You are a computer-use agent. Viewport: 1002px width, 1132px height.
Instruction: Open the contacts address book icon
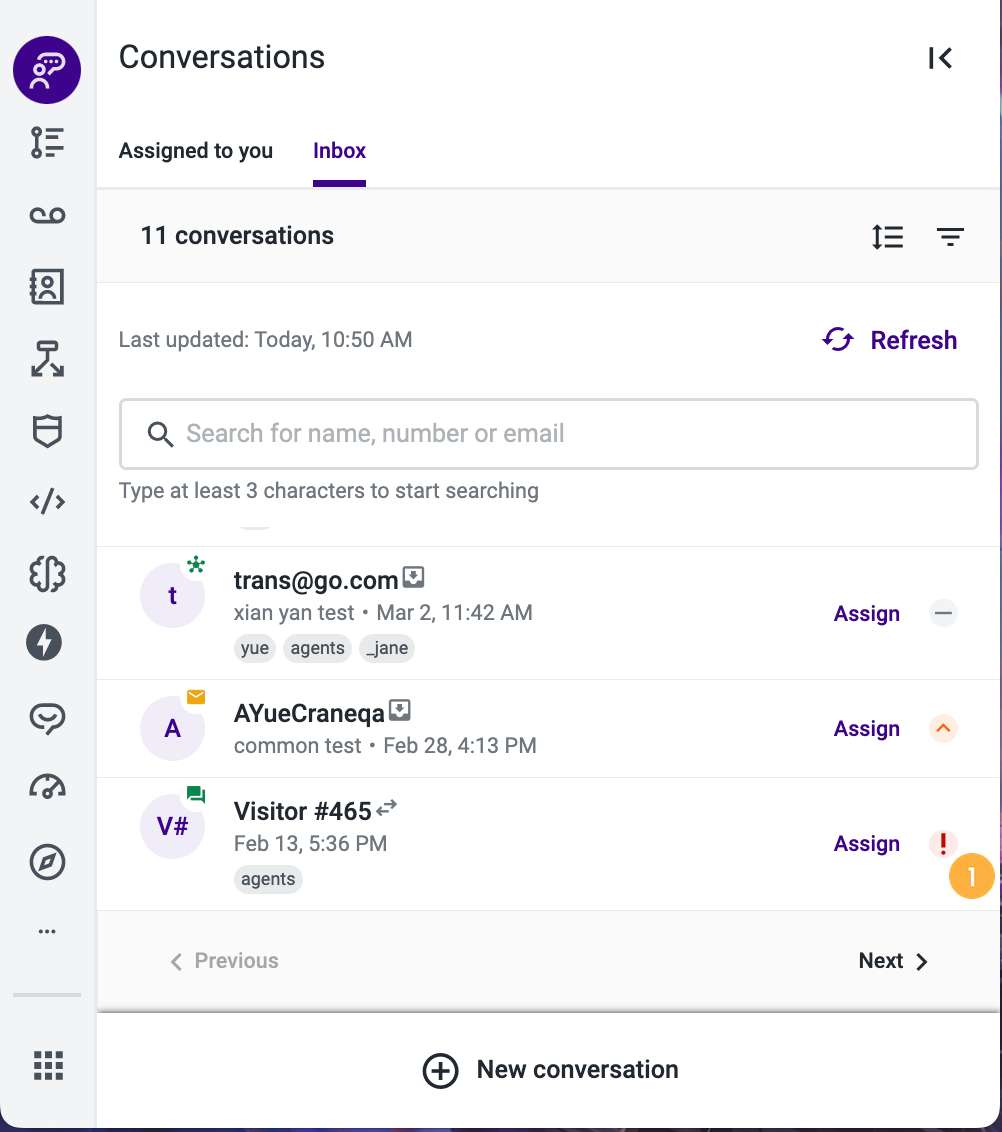click(x=47, y=287)
